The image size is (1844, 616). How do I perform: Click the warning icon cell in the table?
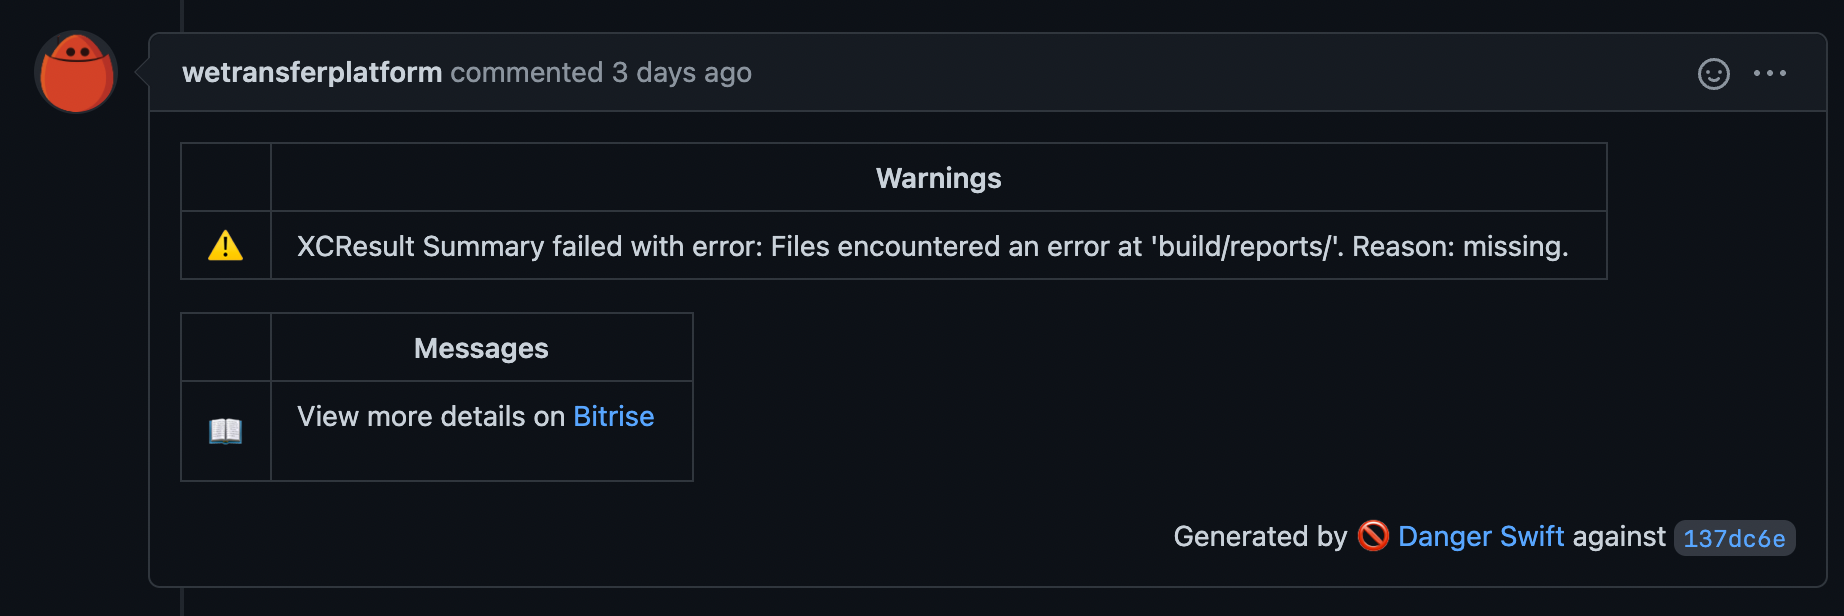tap(225, 244)
